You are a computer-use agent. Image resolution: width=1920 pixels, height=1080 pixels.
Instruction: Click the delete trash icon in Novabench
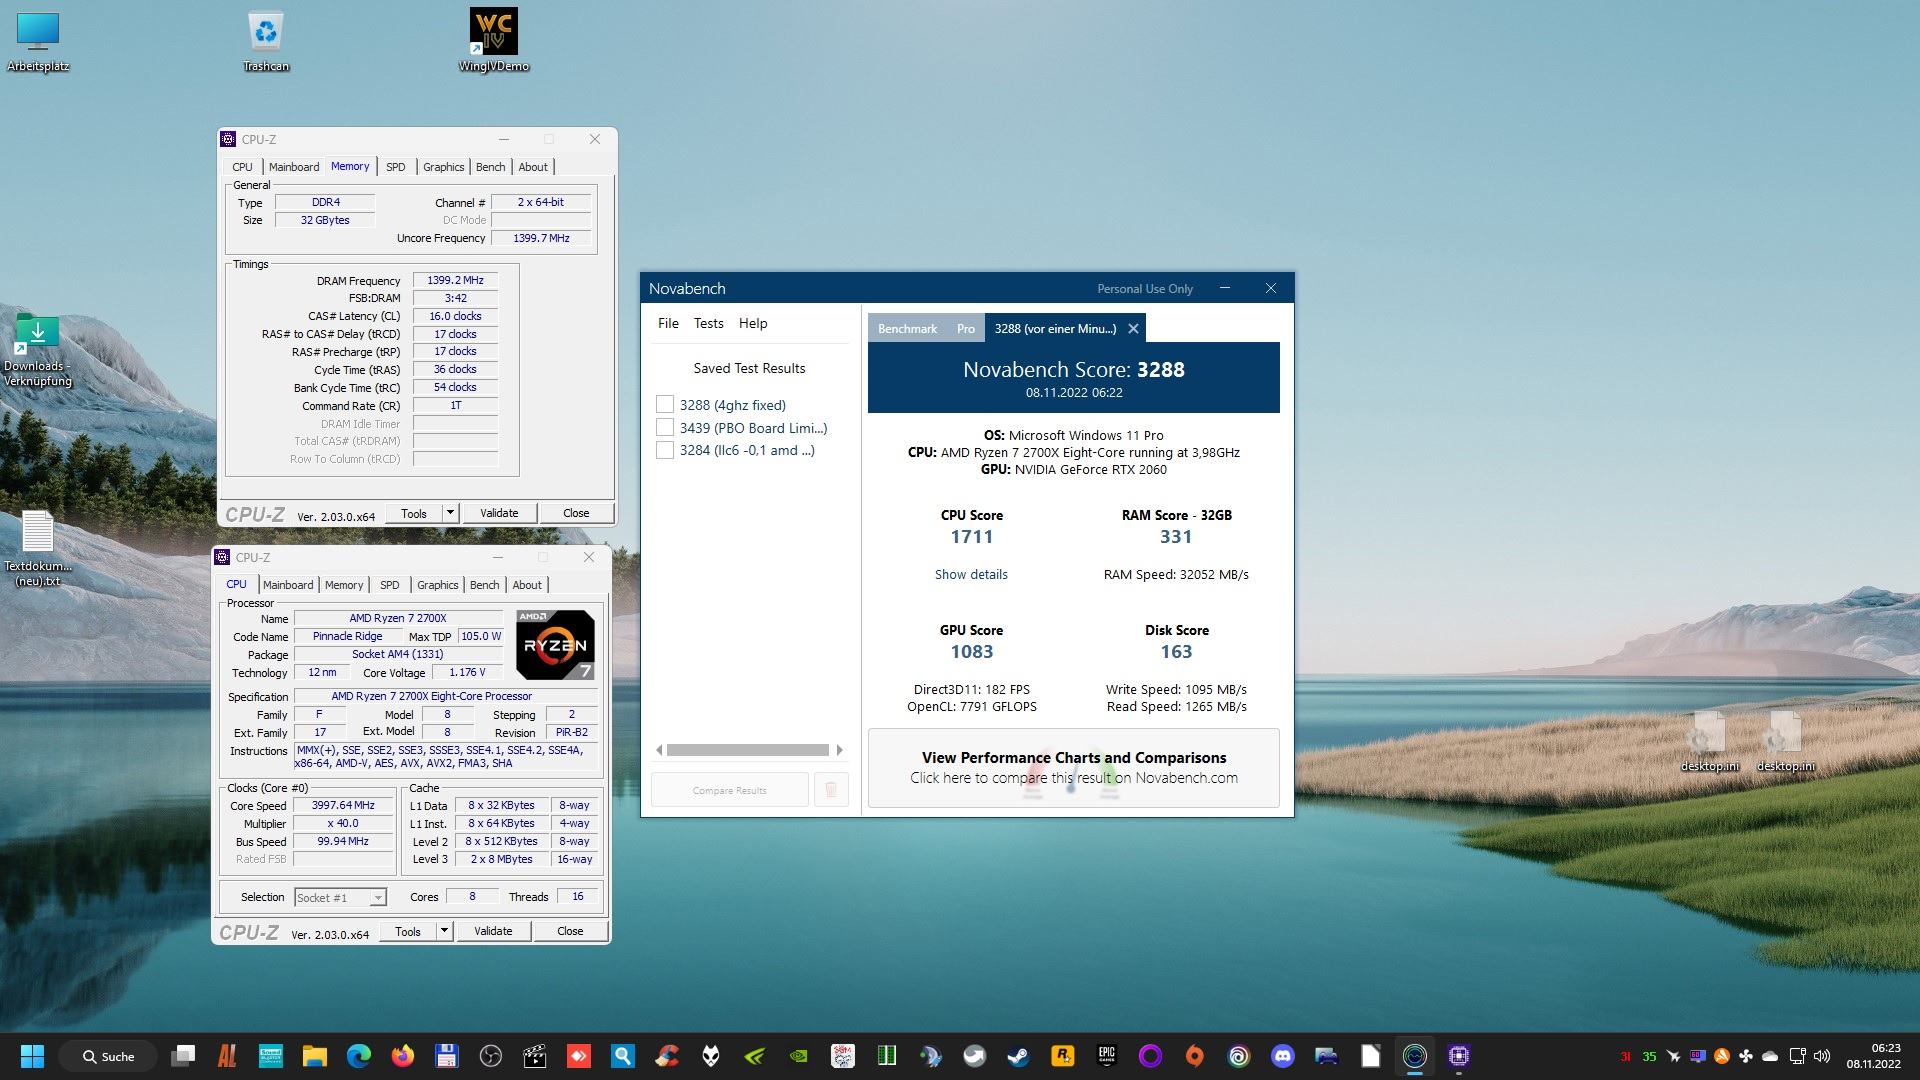[x=831, y=790]
